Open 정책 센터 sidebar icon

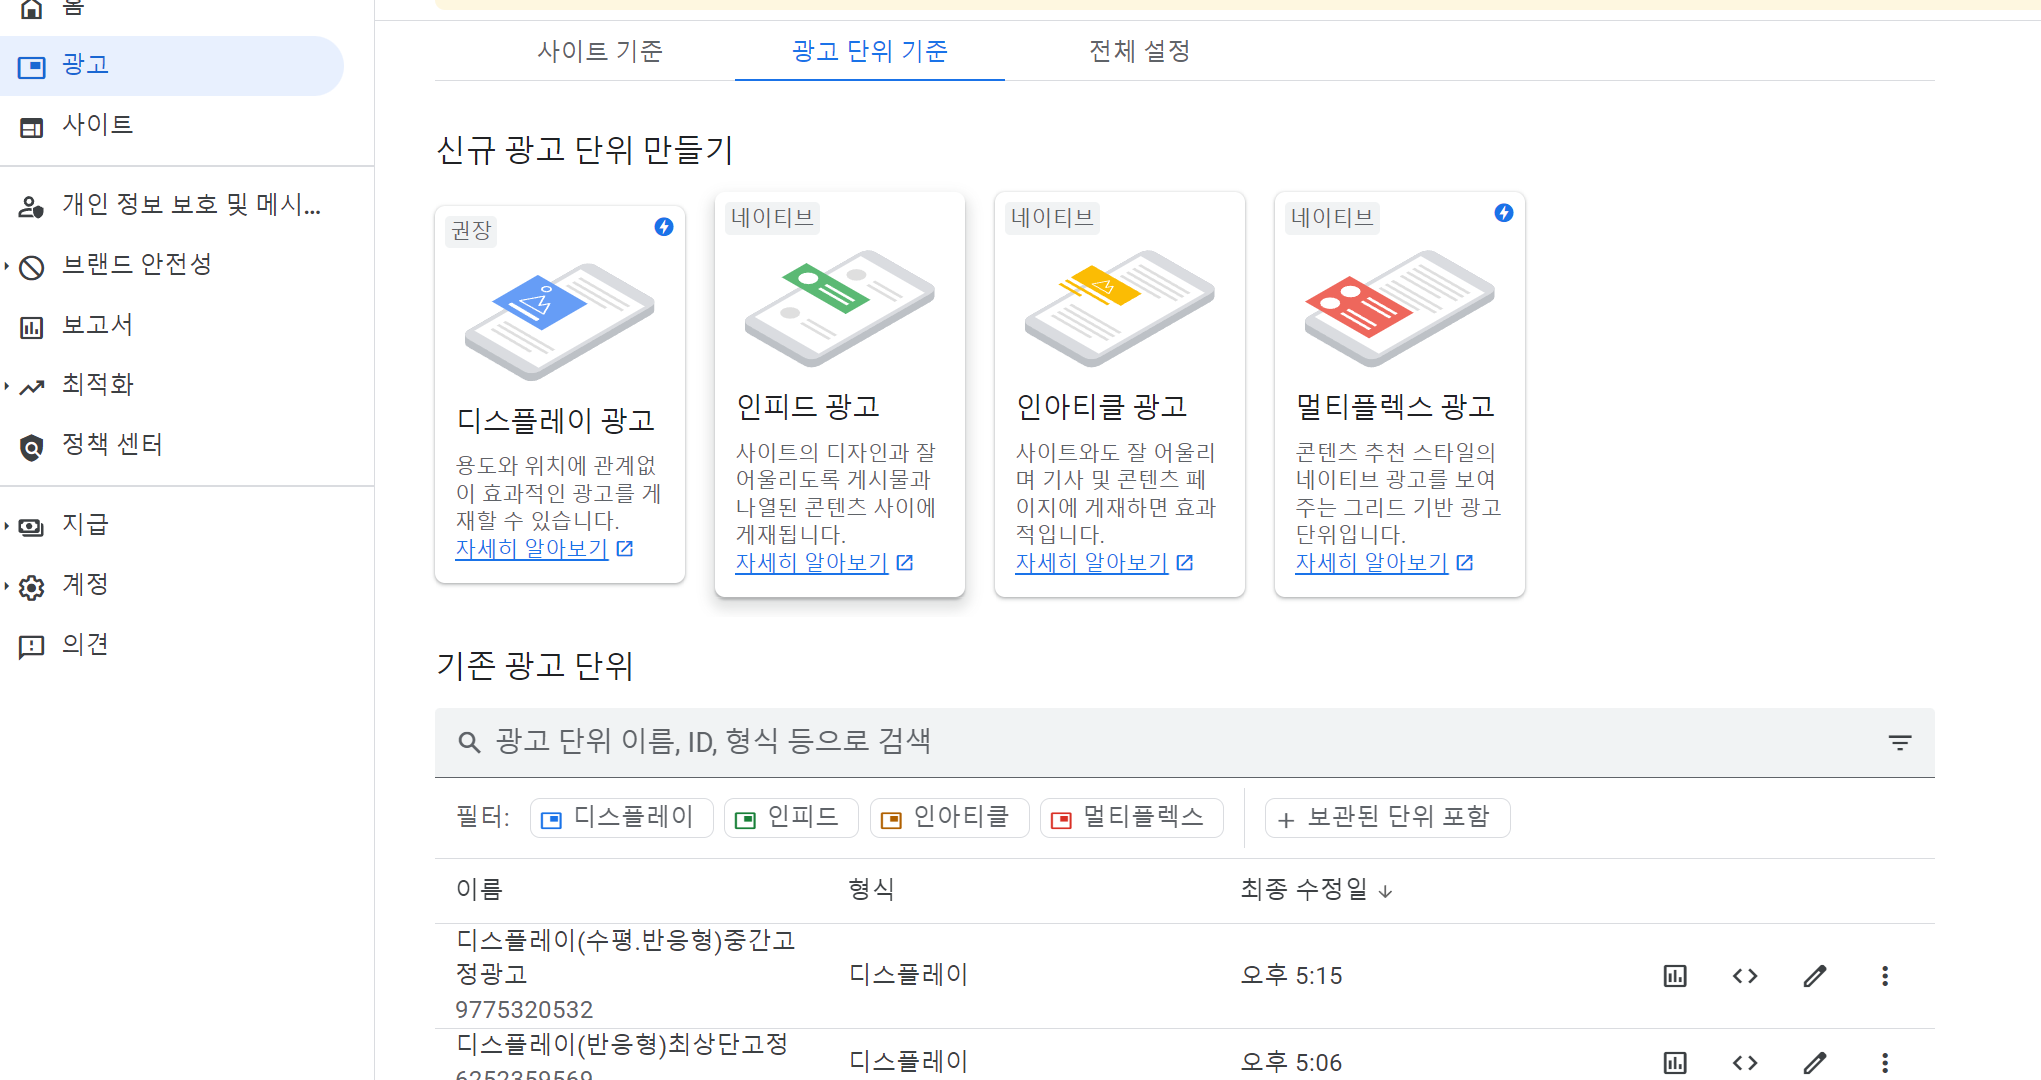click(x=32, y=446)
